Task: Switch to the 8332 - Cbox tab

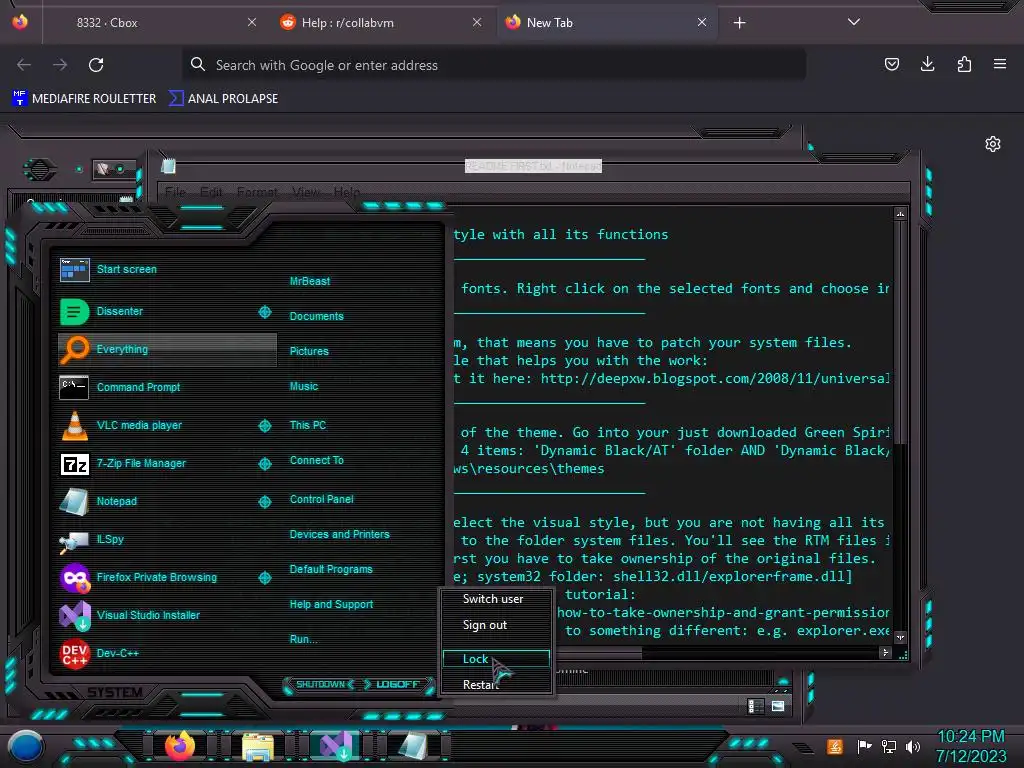Action: tap(152, 22)
